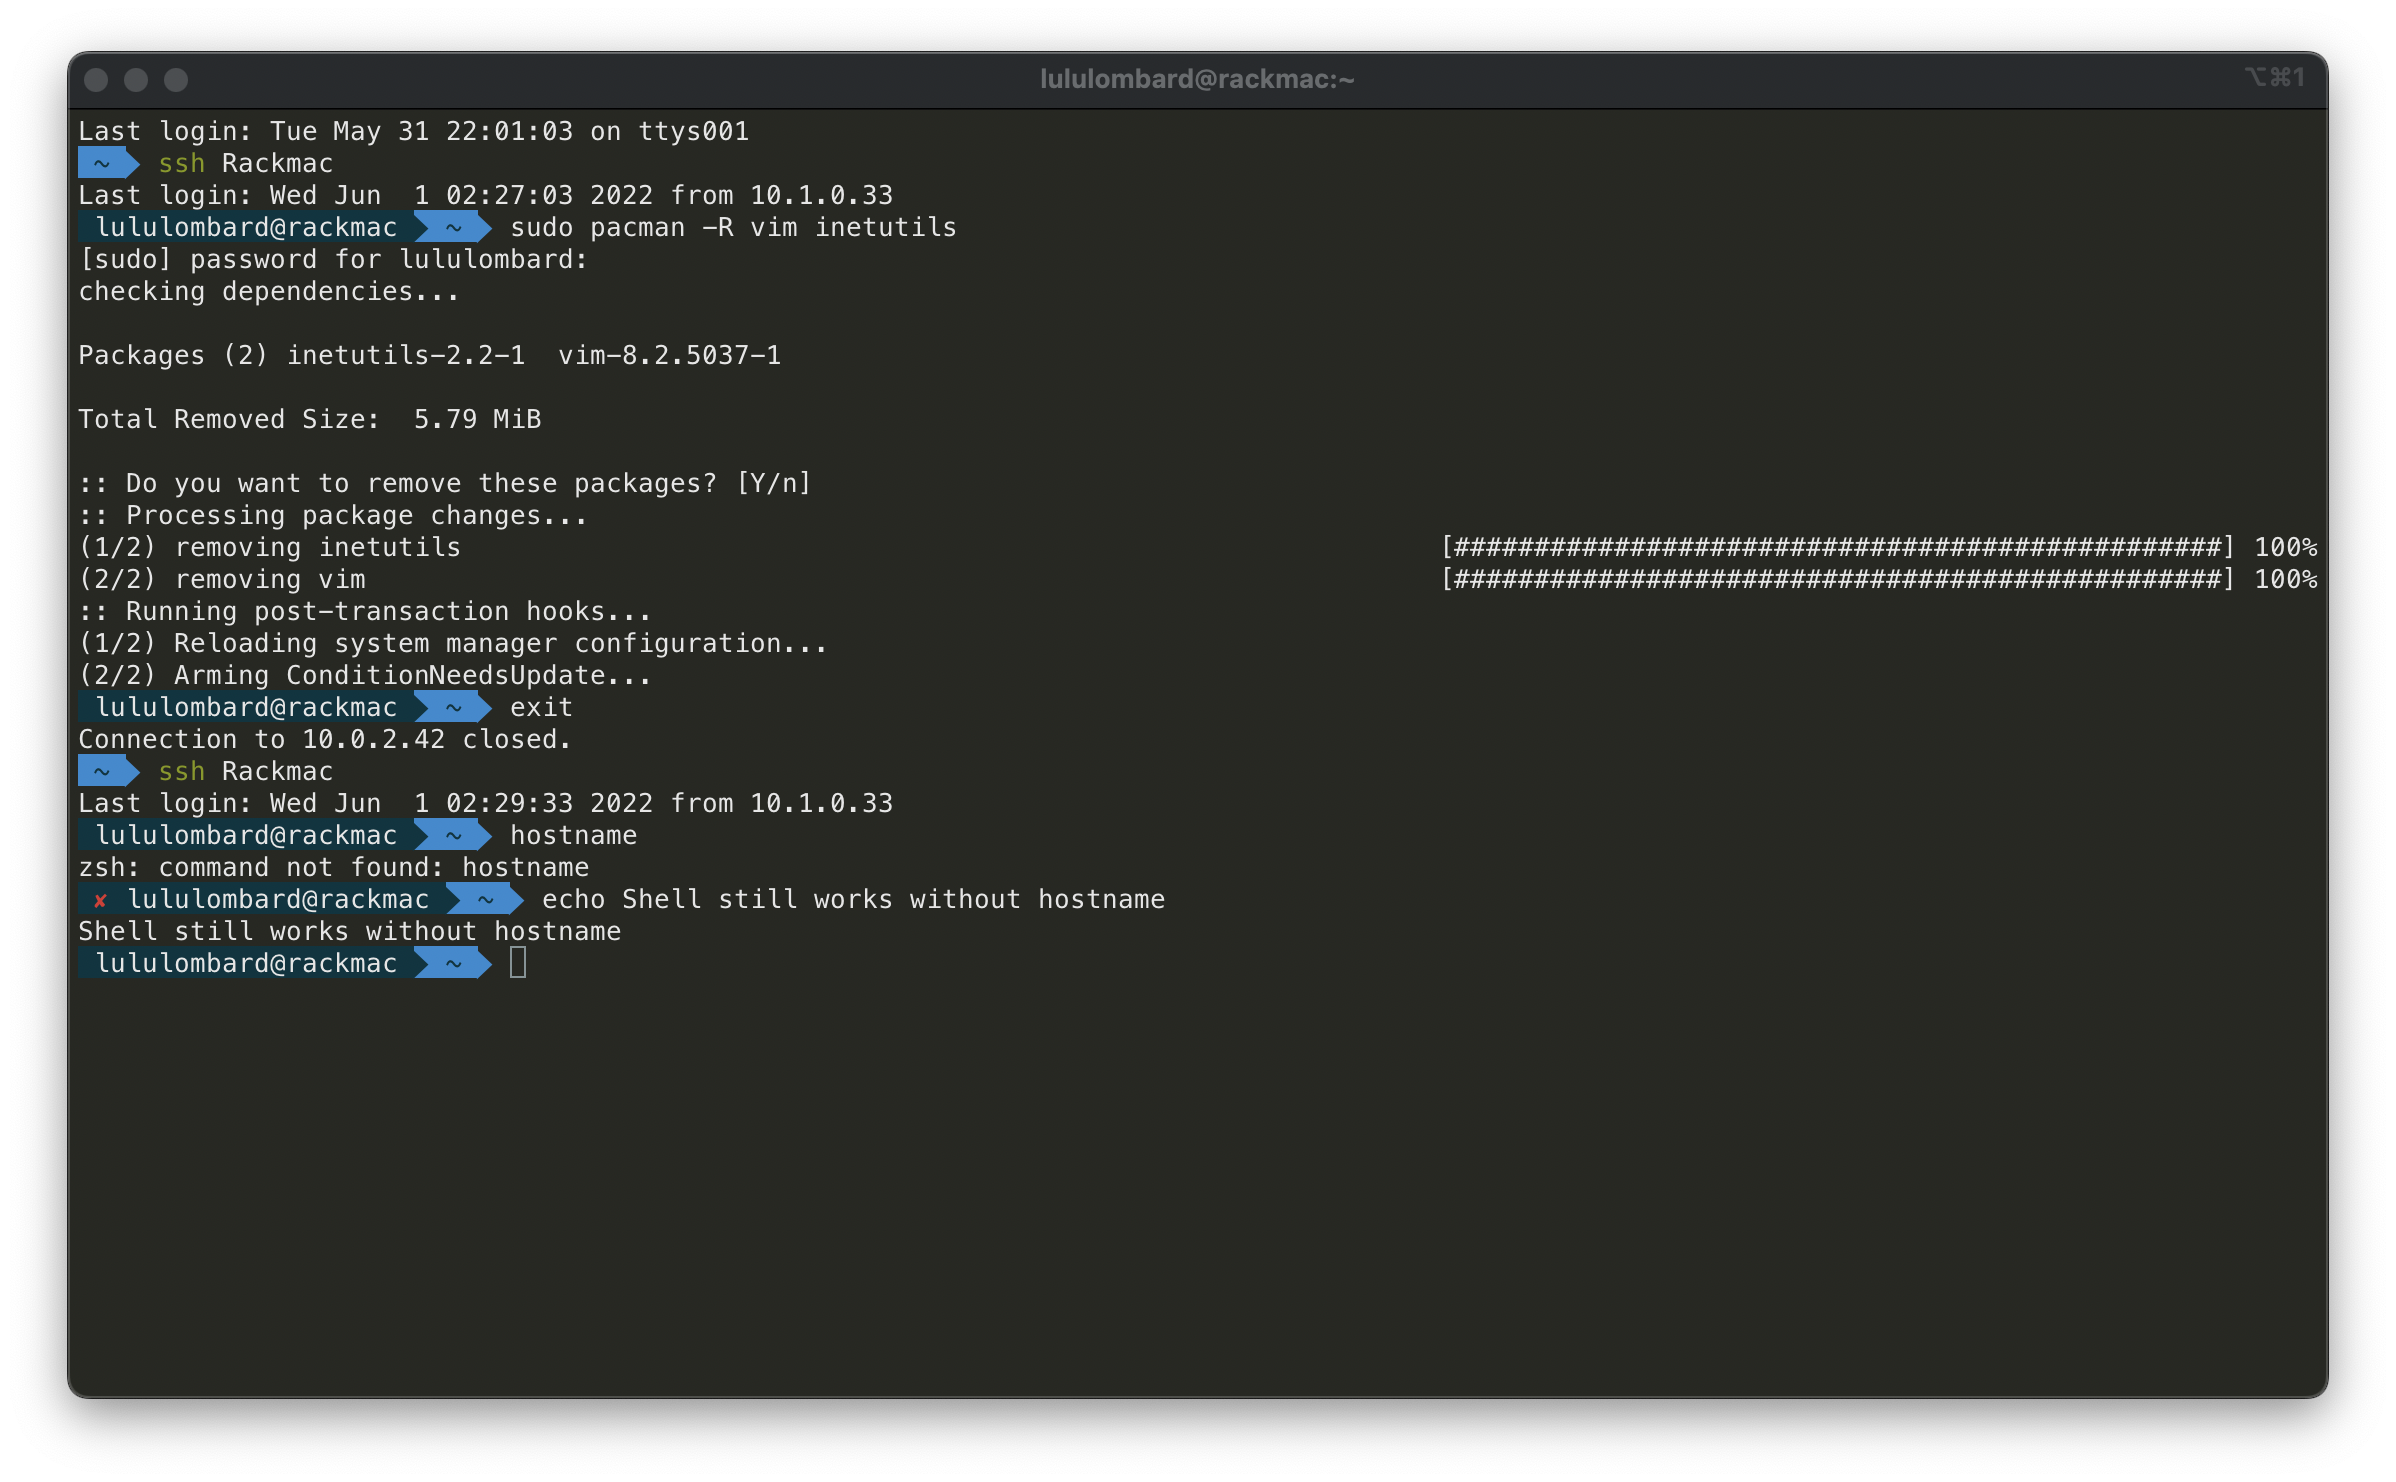
Task: Click the vim removal 100% indicator
Action: 2286,579
